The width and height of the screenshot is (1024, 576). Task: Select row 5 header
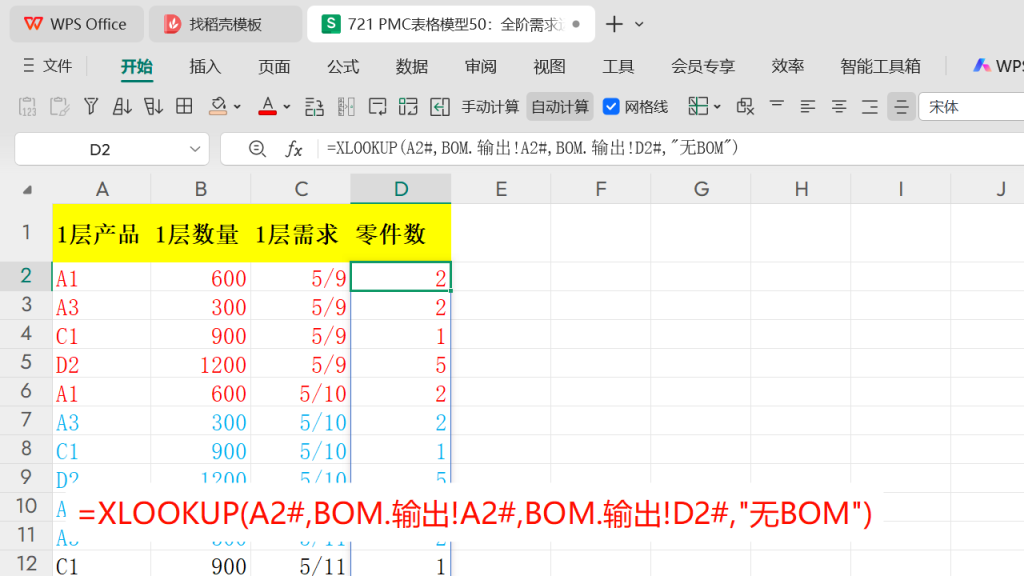[x=26, y=362]
